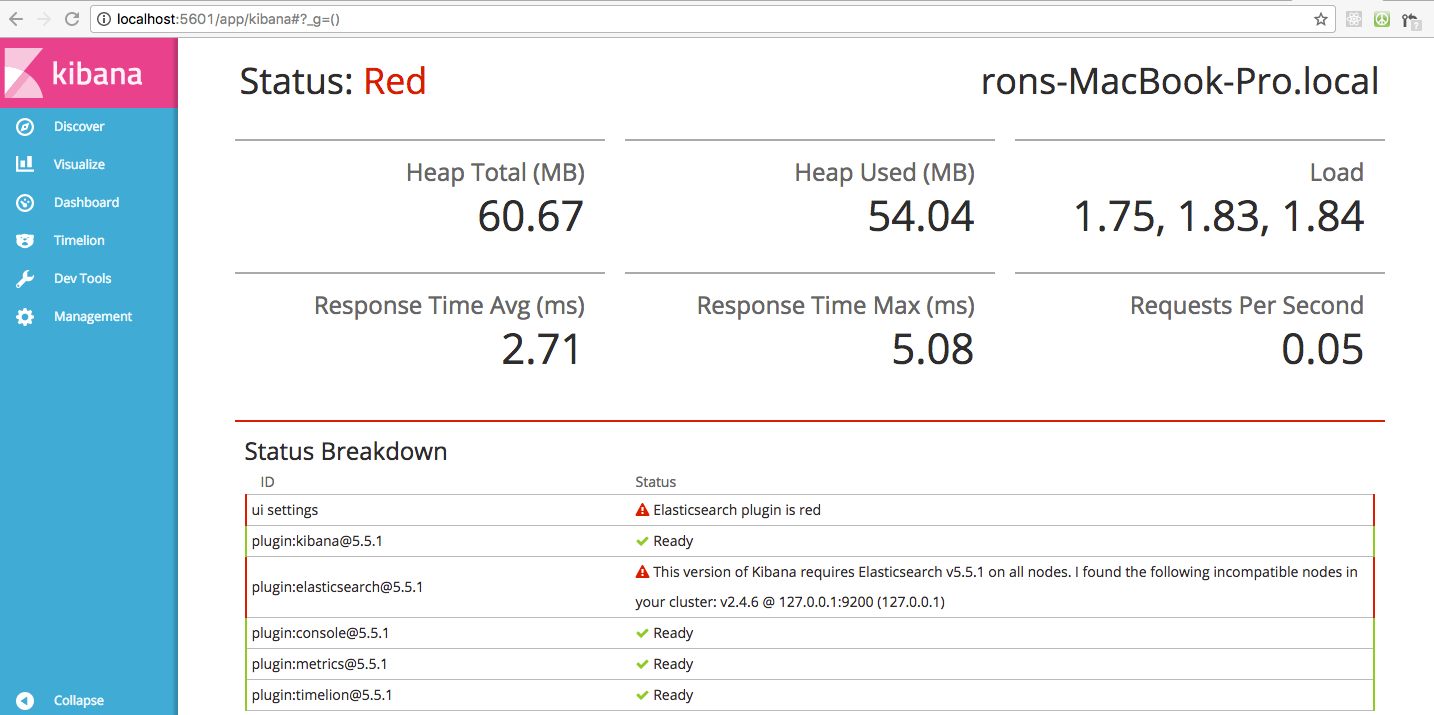The width and height of the screenshot is (1434, 715).
Task: Click the Heap Used value 54.04
Action: (x=921, y=216)
